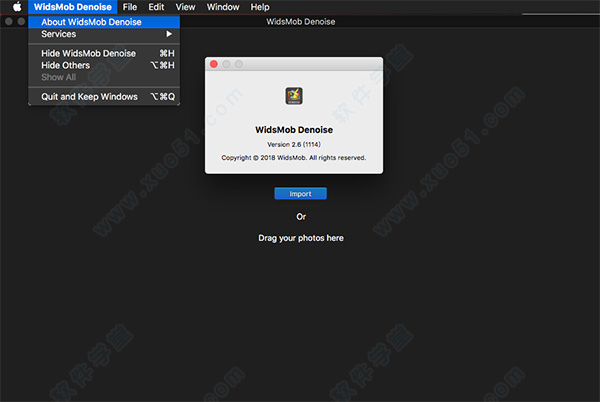
Task: Click the Drag your photos here text
Action: click(301, 238)
